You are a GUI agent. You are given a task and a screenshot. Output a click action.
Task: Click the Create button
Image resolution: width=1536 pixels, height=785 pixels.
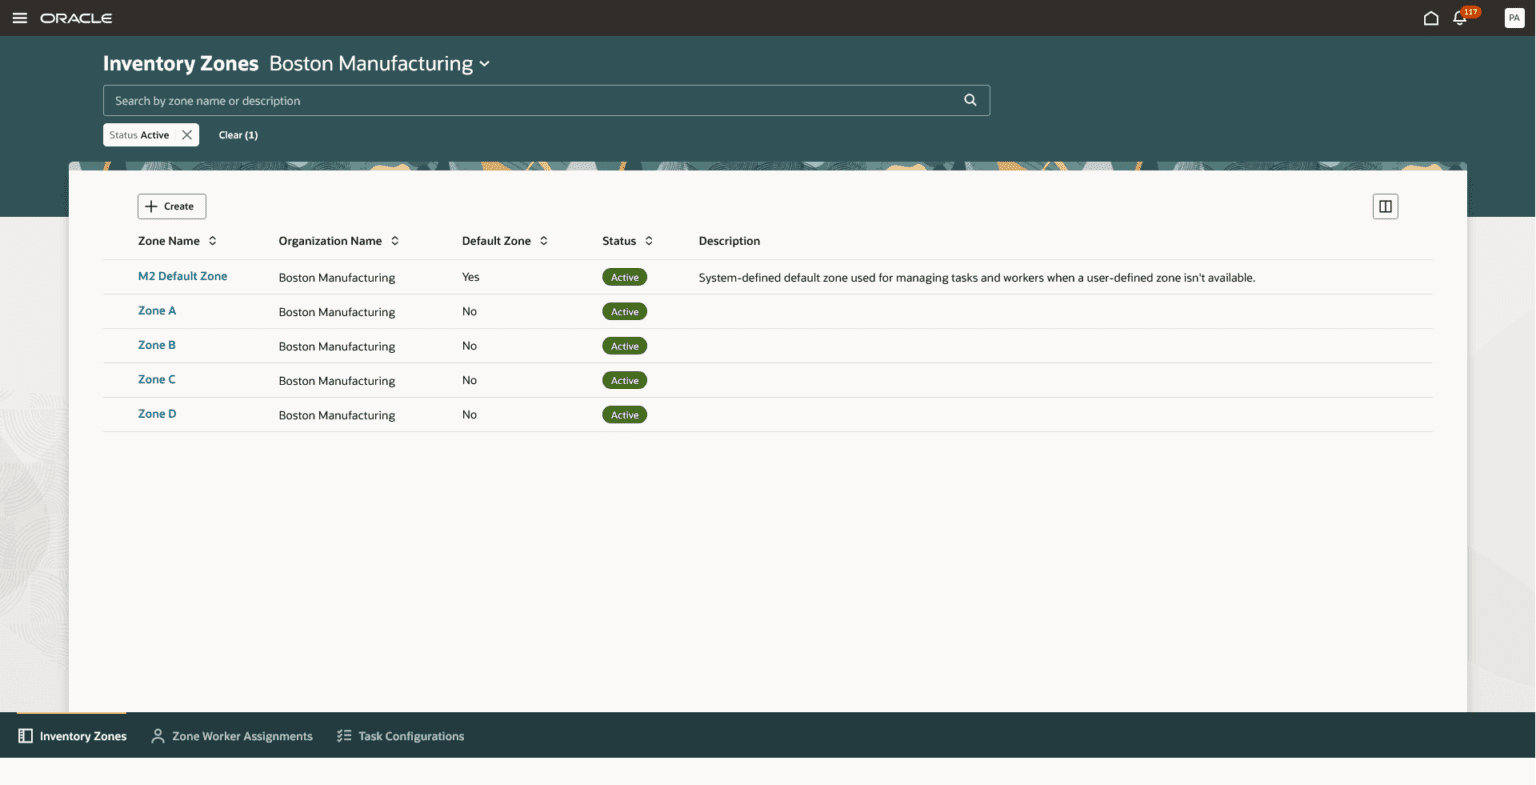171,206
